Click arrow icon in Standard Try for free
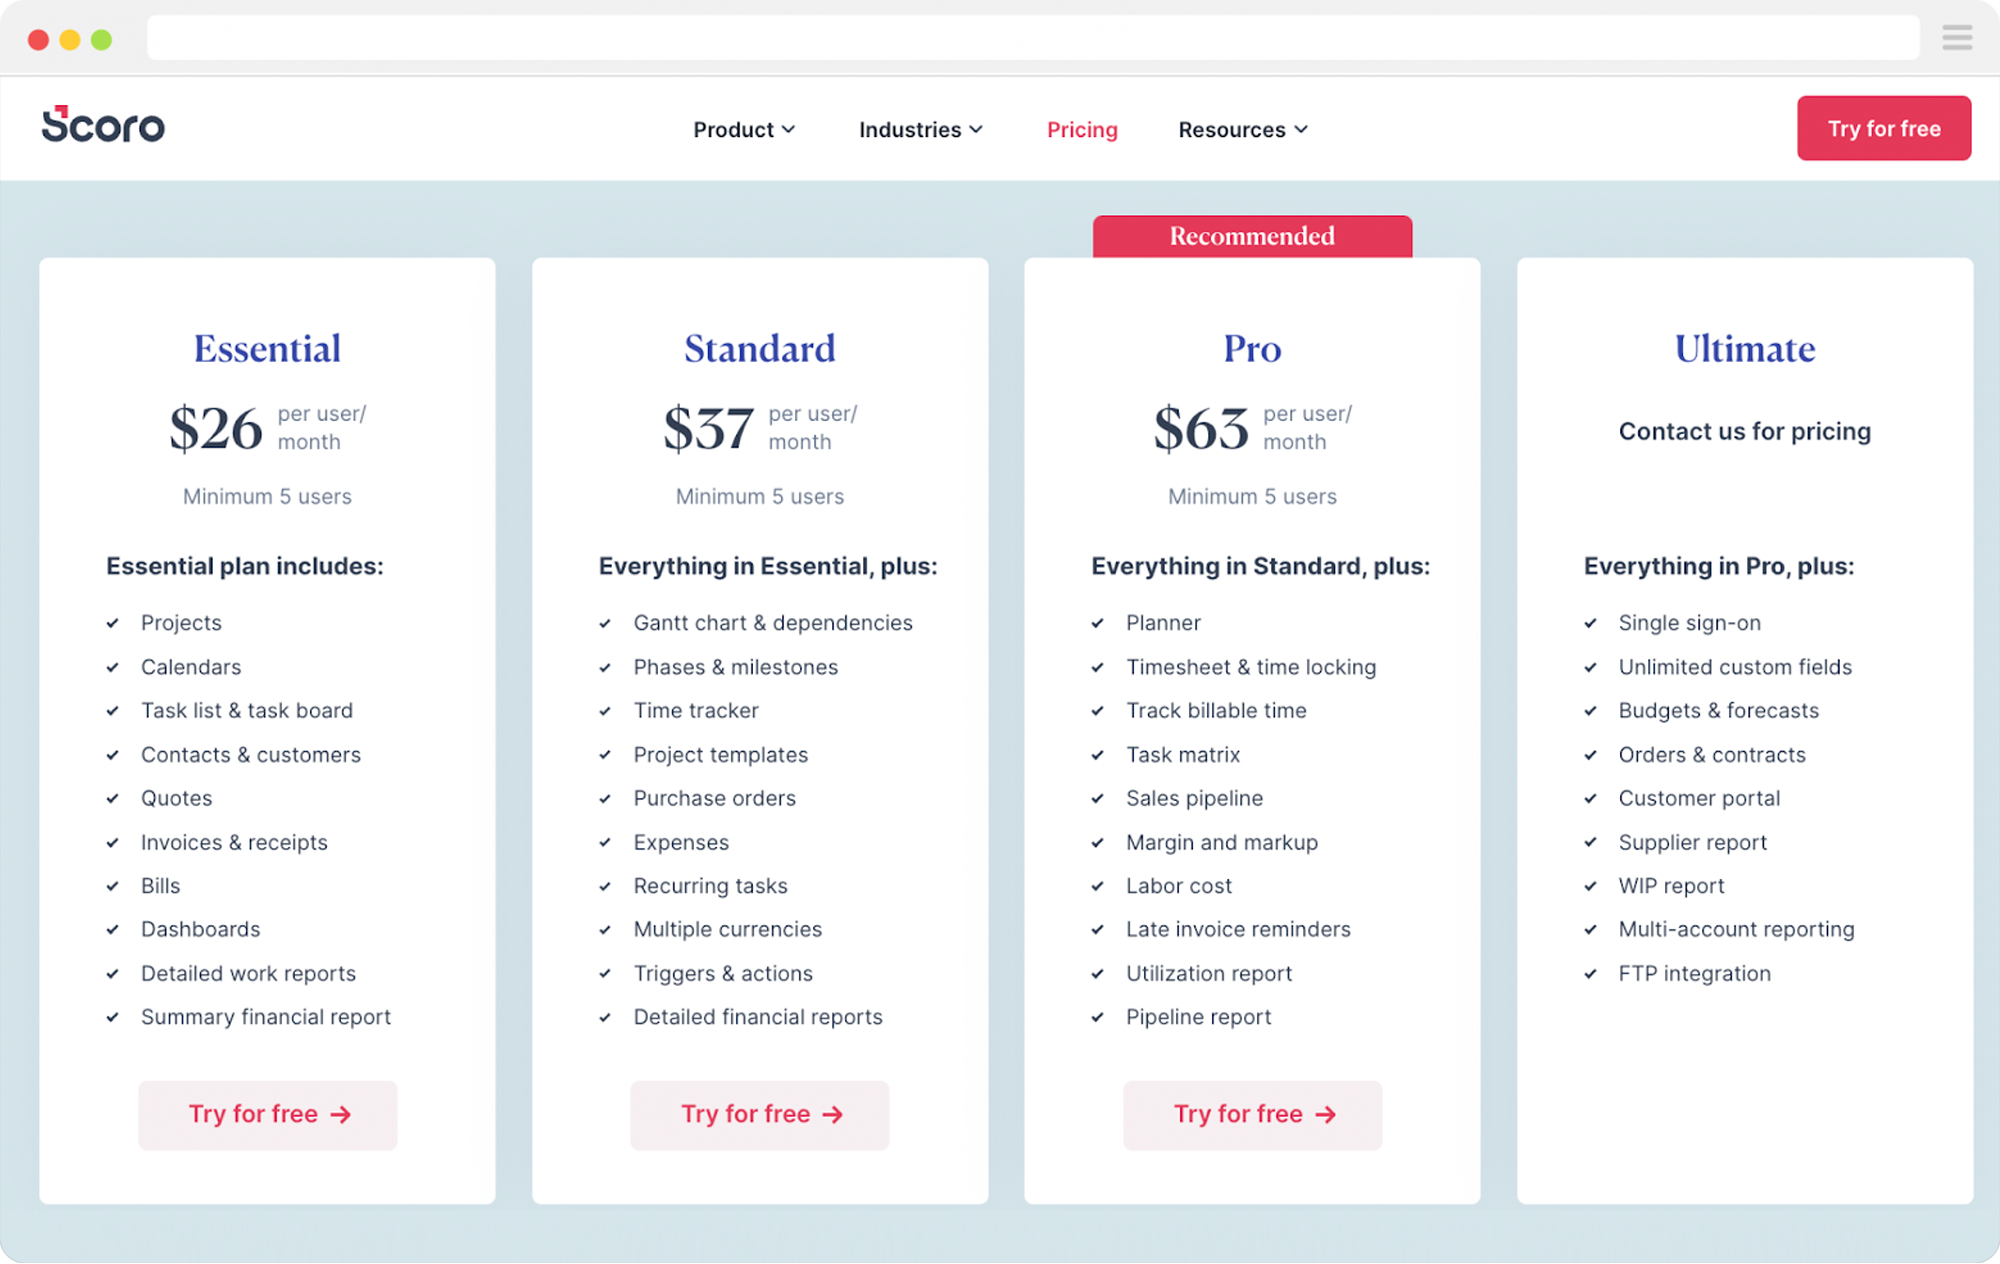The height and width of the screenshot is (1264, 2000). point(833,1114)
